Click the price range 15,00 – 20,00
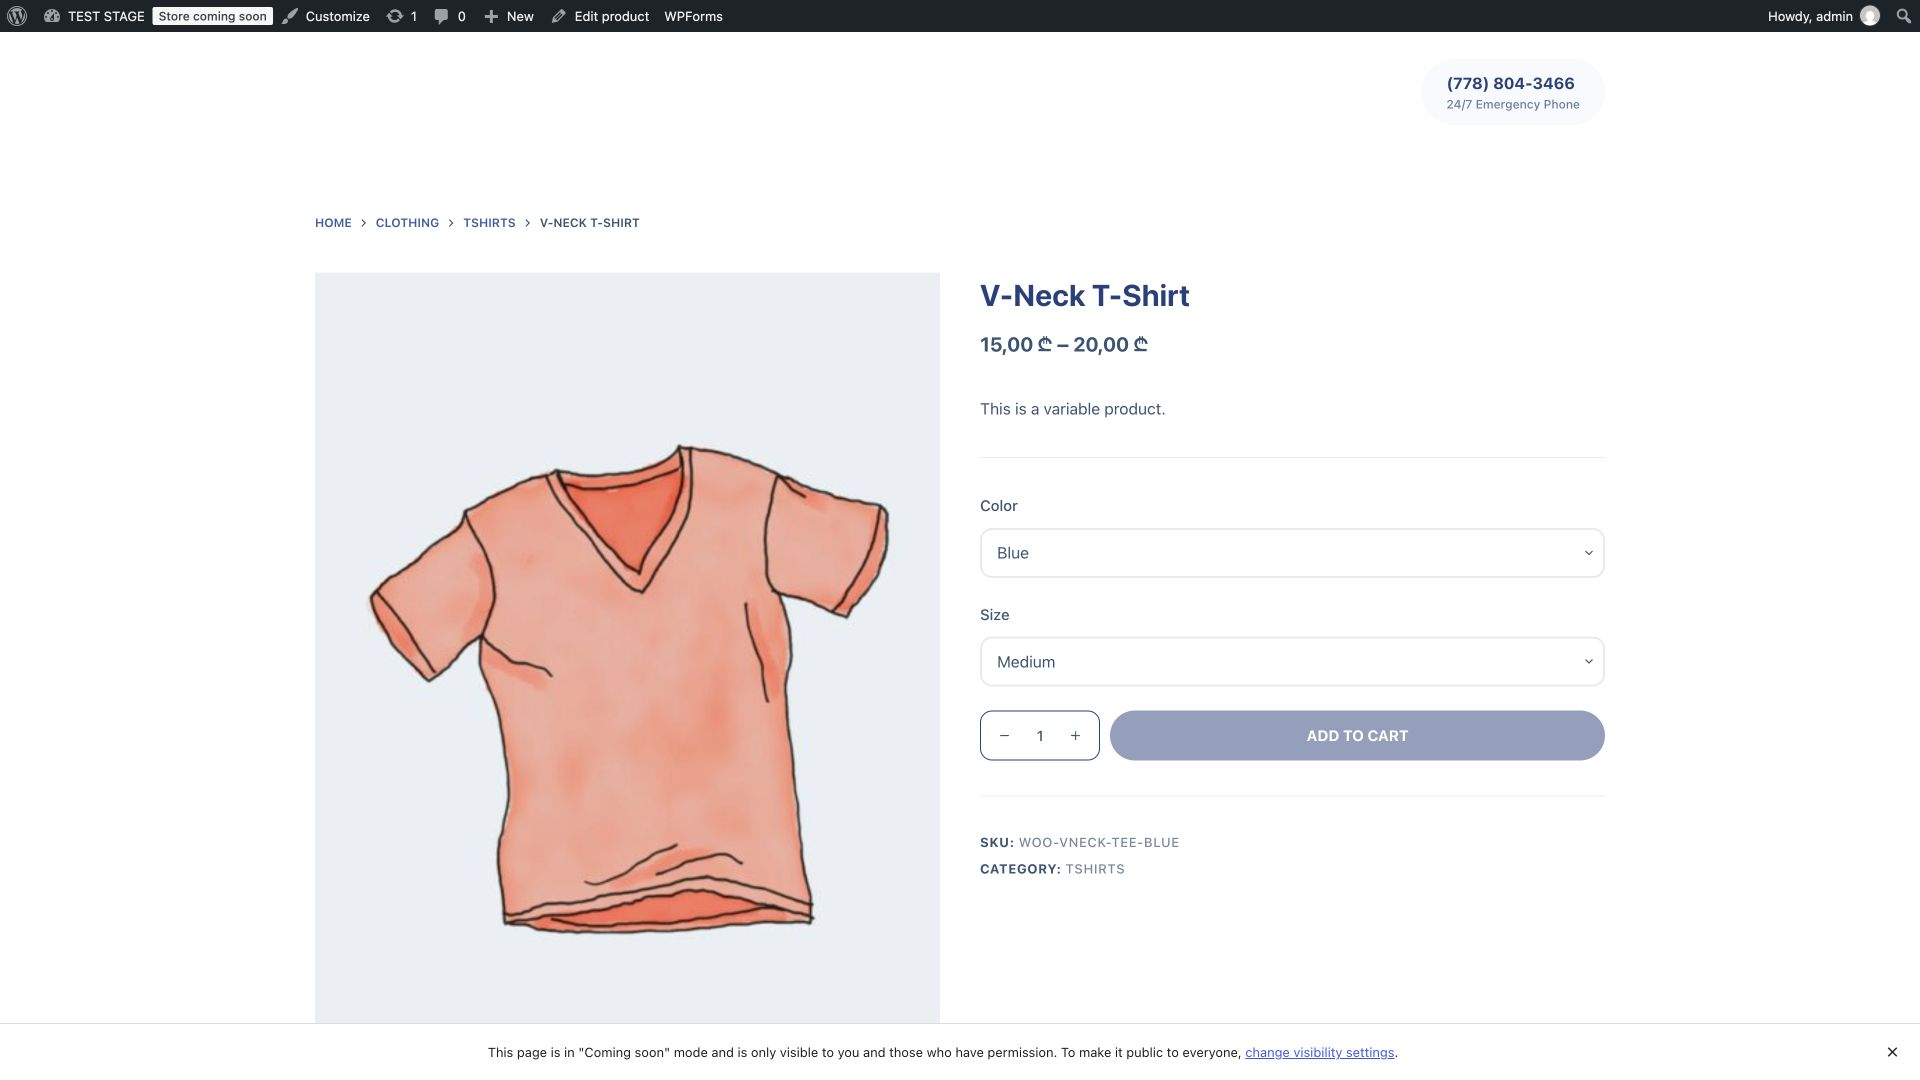The height and width of the screenshot is (1080, 1920). coord(1064,345)
